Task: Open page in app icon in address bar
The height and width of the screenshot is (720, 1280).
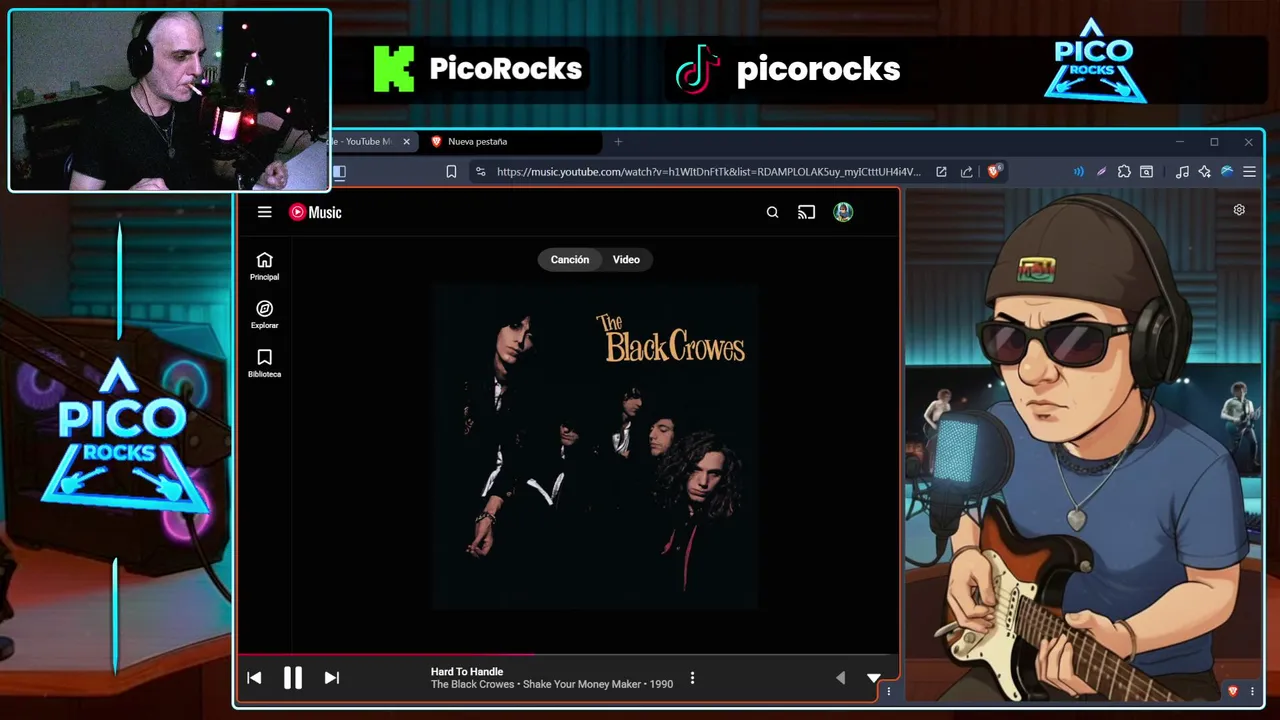Action: click(941, 172)
